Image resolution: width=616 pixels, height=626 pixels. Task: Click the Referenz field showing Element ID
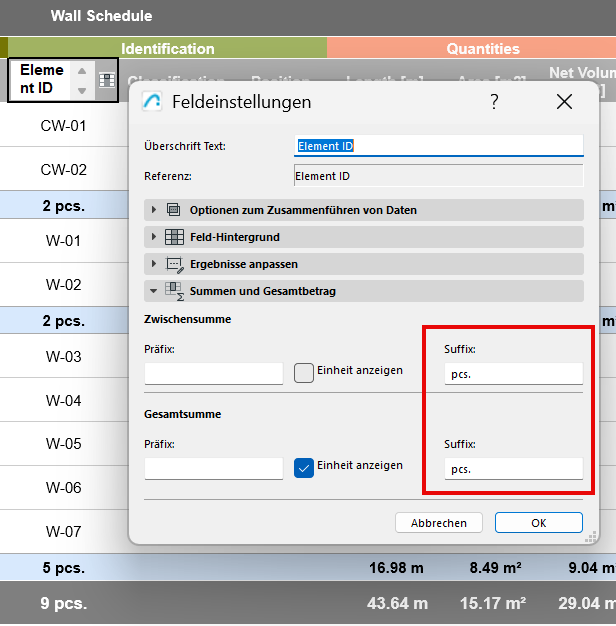coord(438,176)
